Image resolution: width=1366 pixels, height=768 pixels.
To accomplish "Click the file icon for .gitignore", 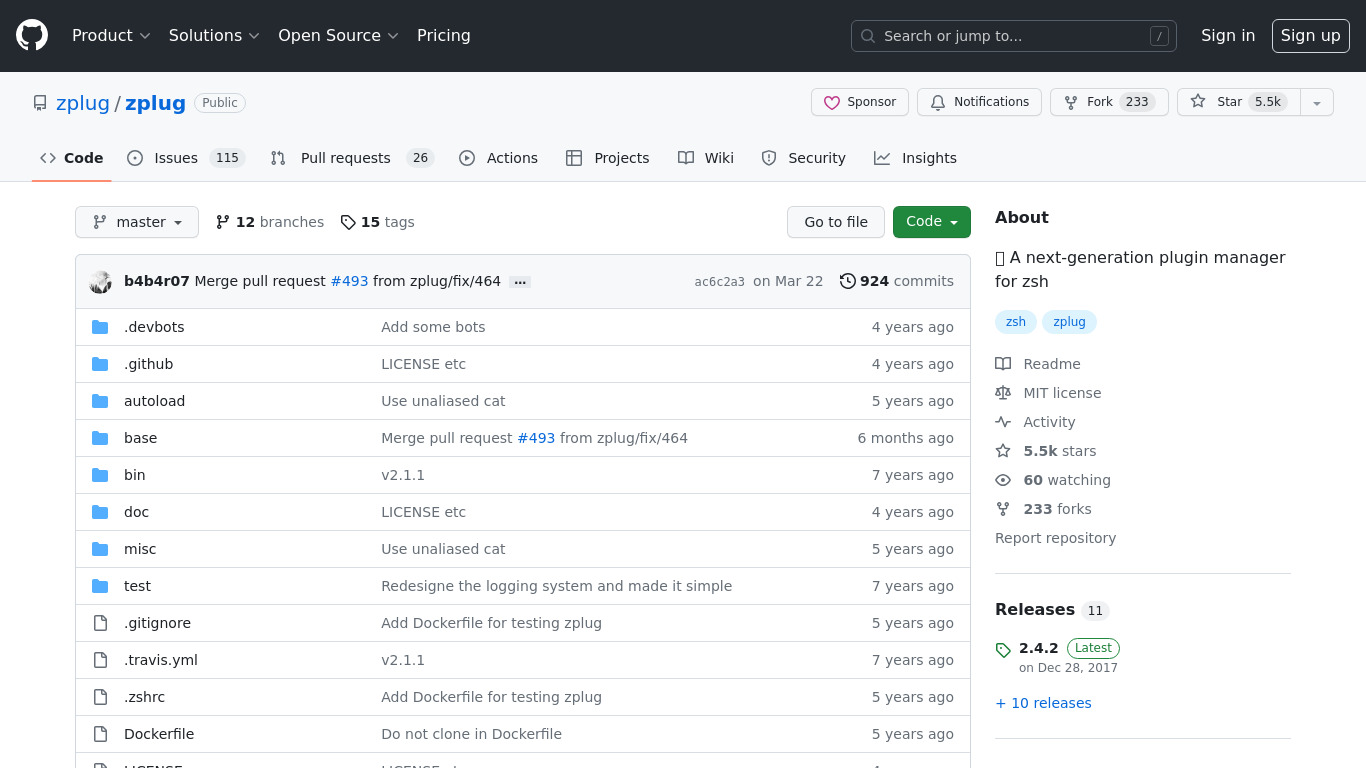I will point(100,623).
